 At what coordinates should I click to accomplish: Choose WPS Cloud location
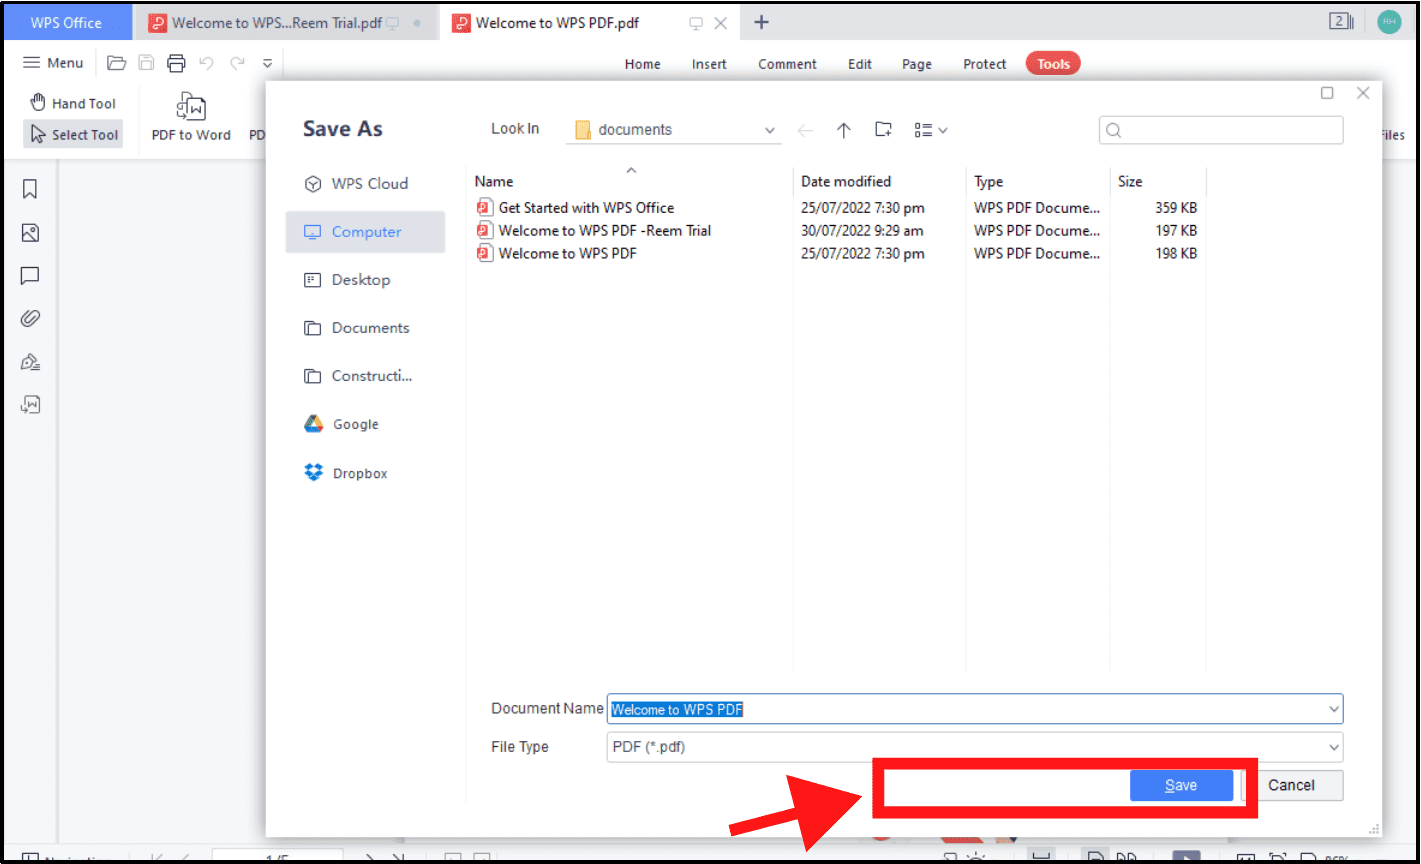click(x=365, y=184)
